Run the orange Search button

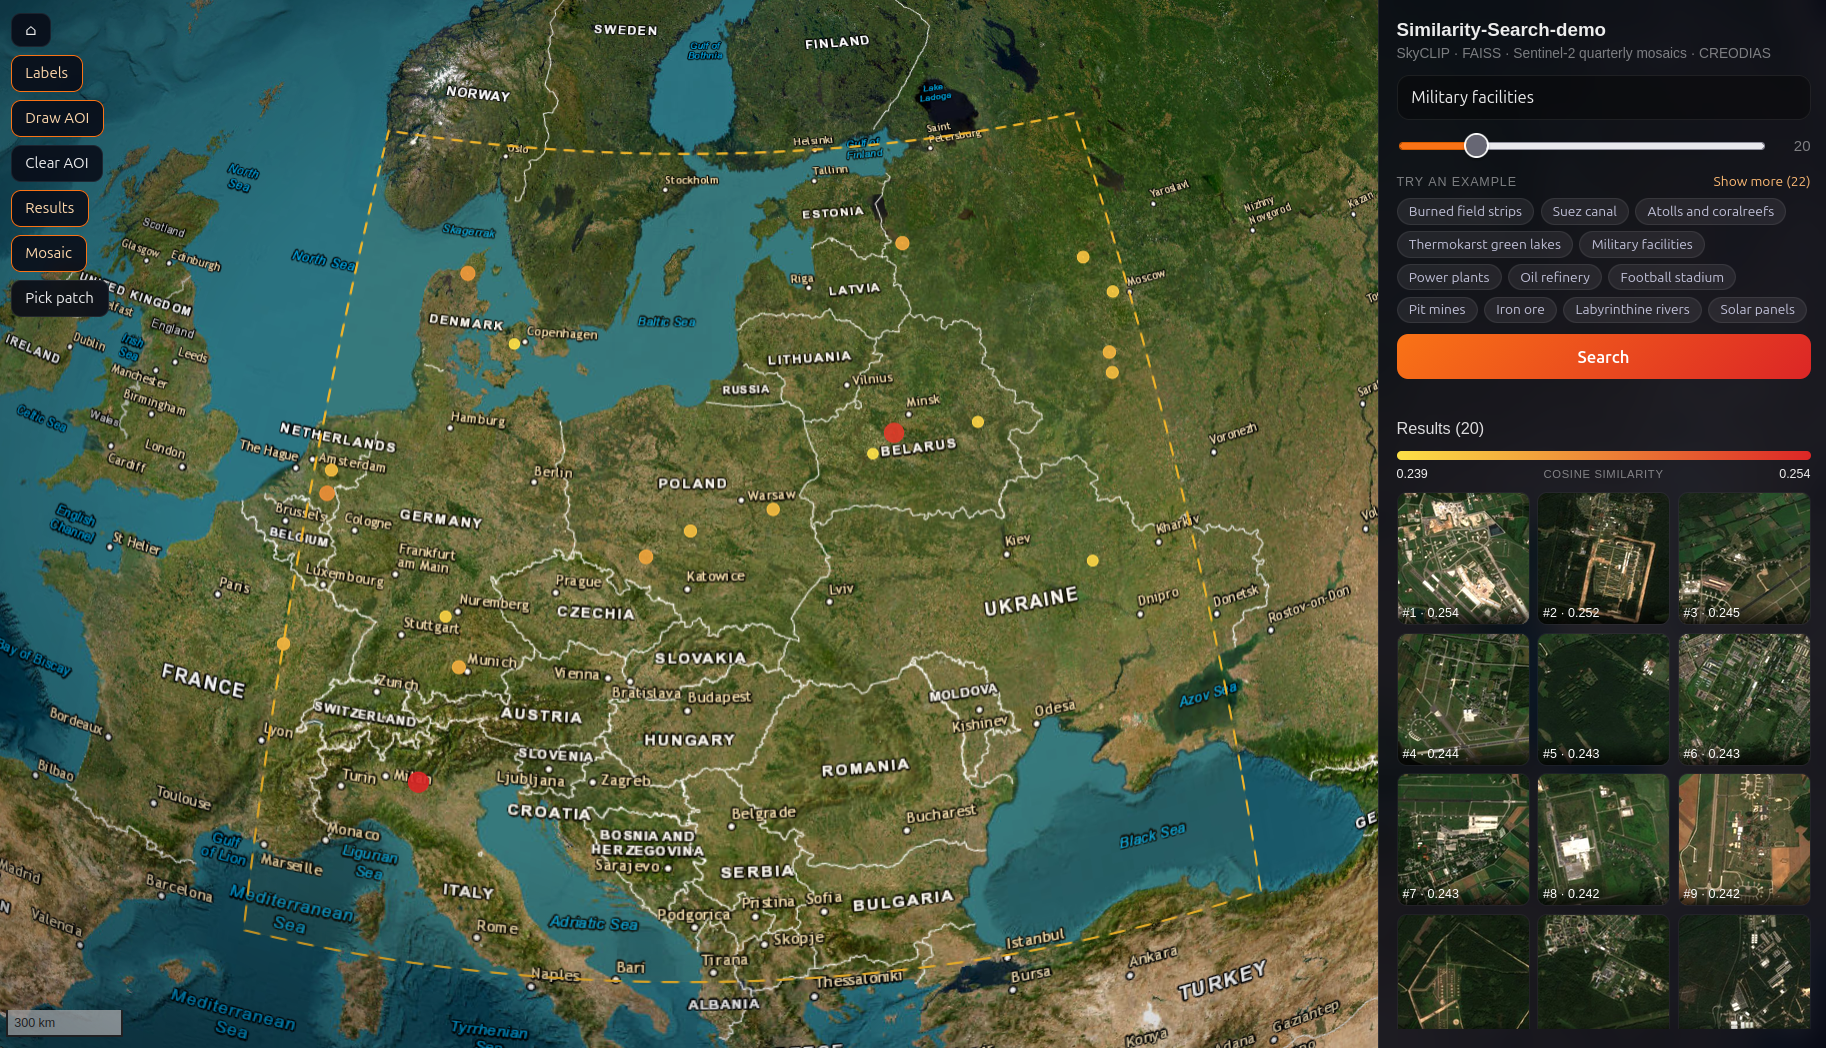[1603, 357]
